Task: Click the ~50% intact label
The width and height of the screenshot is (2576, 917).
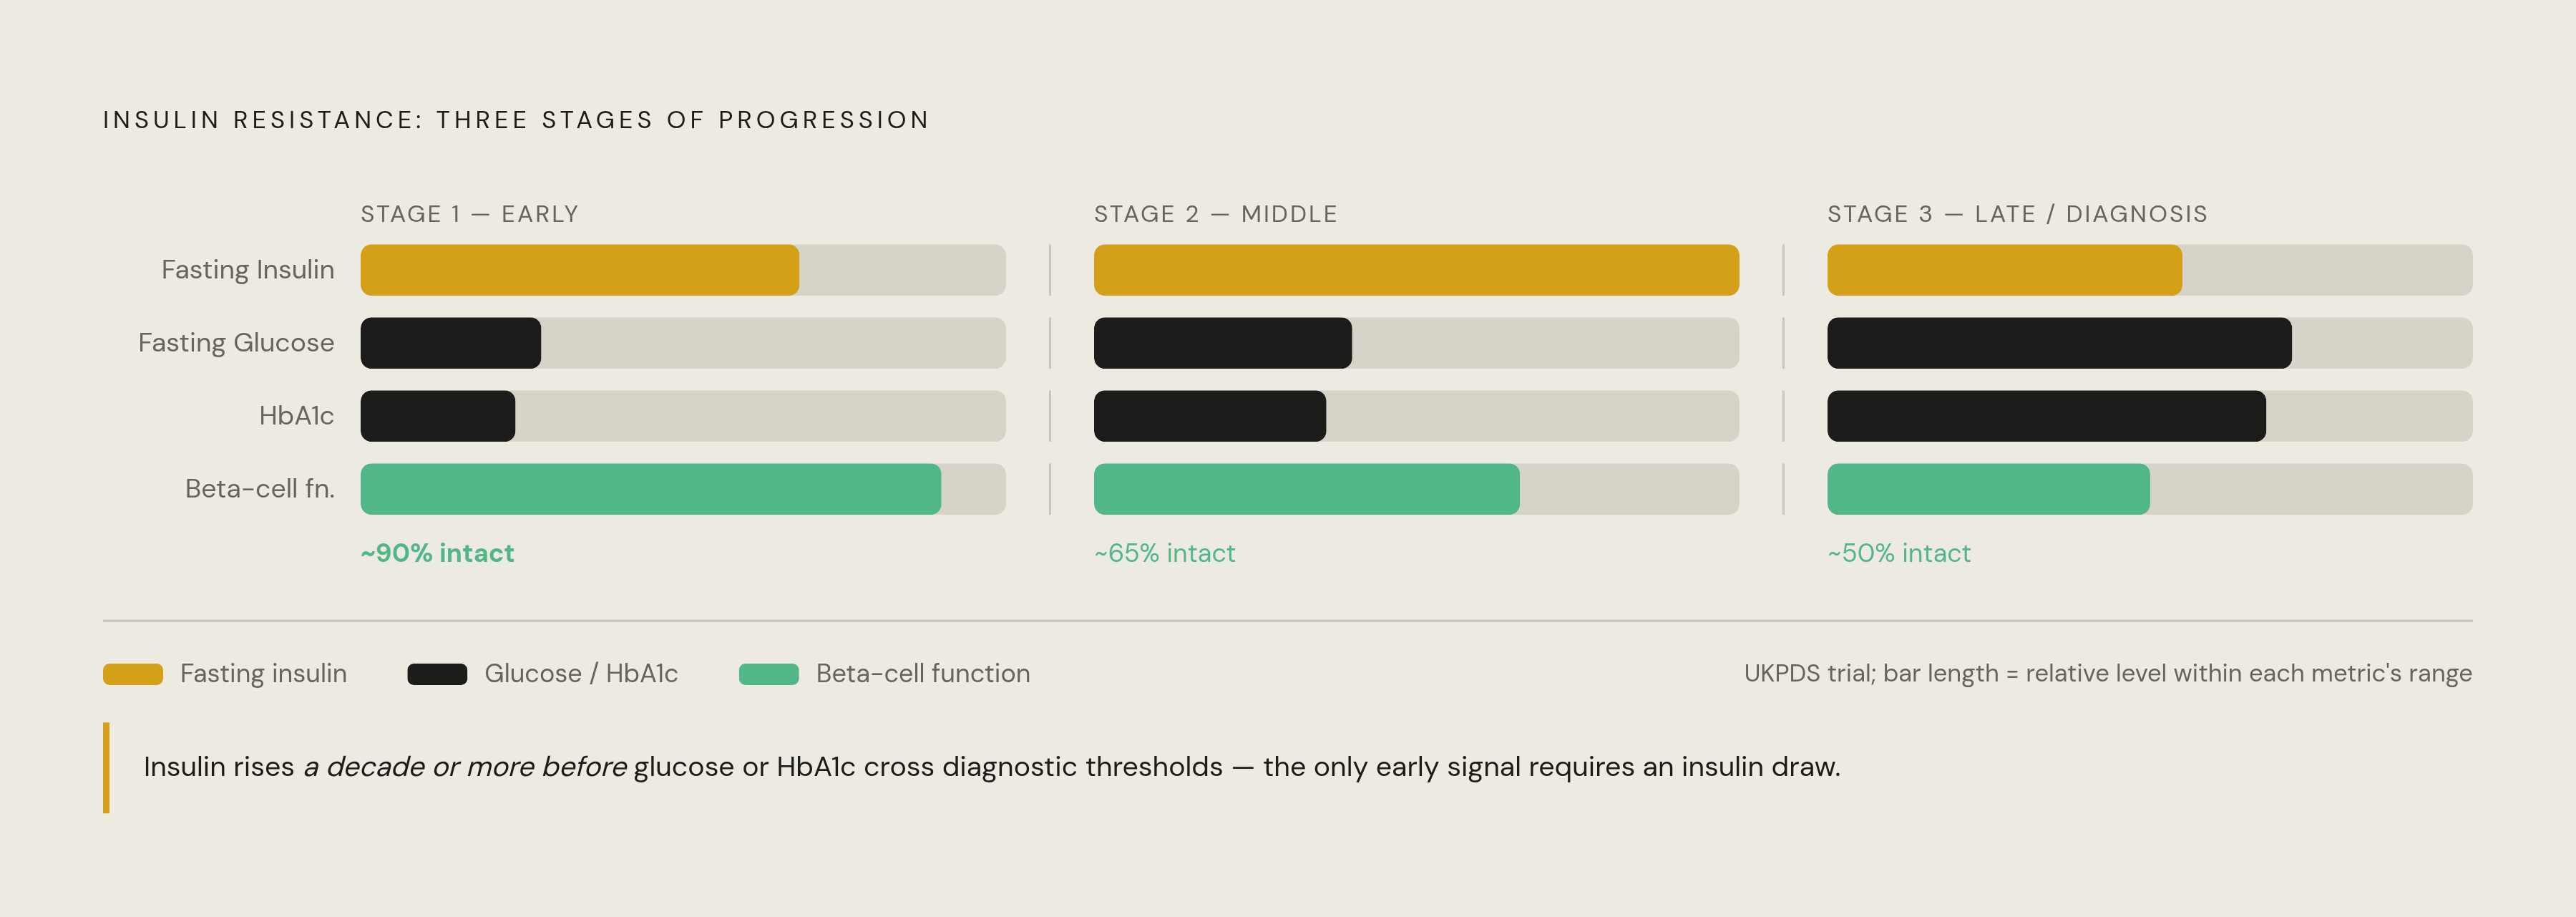Action: (x=1899, y=553)
